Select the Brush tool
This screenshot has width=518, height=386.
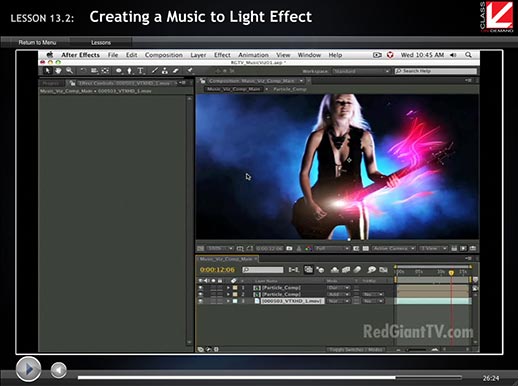pos(155,71)
